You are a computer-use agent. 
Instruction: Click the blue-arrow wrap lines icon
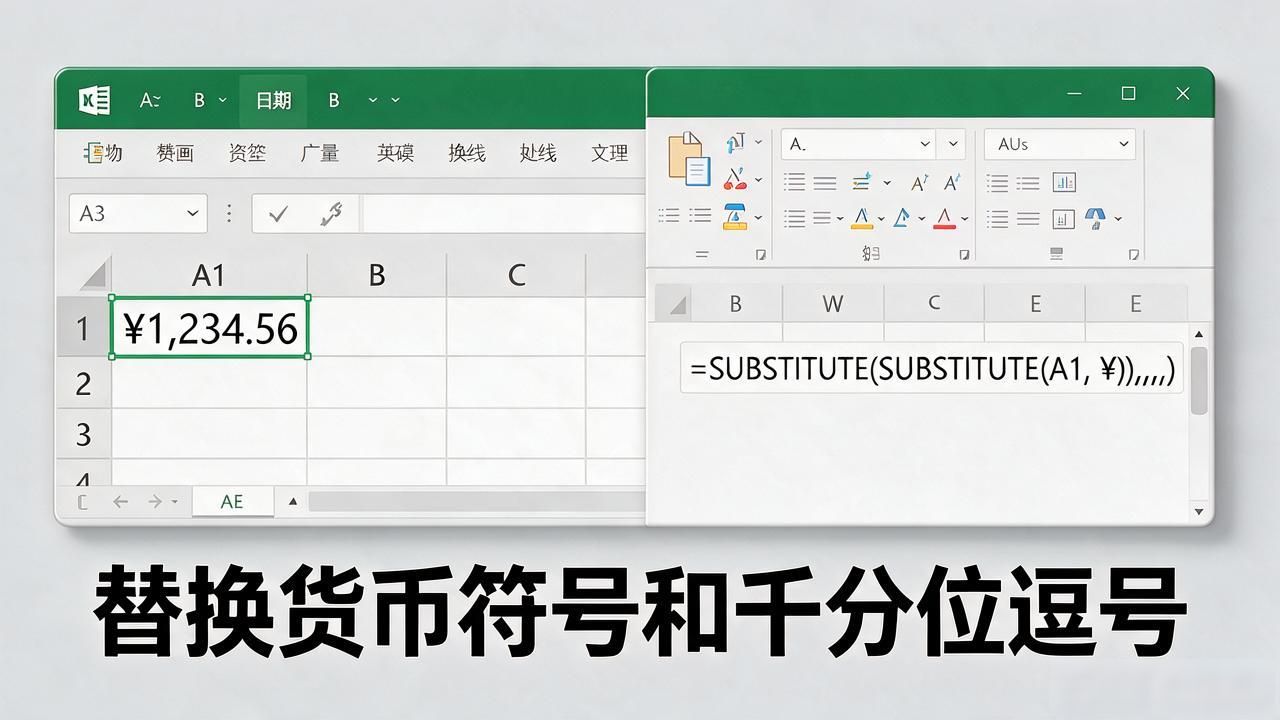(861, 182)
